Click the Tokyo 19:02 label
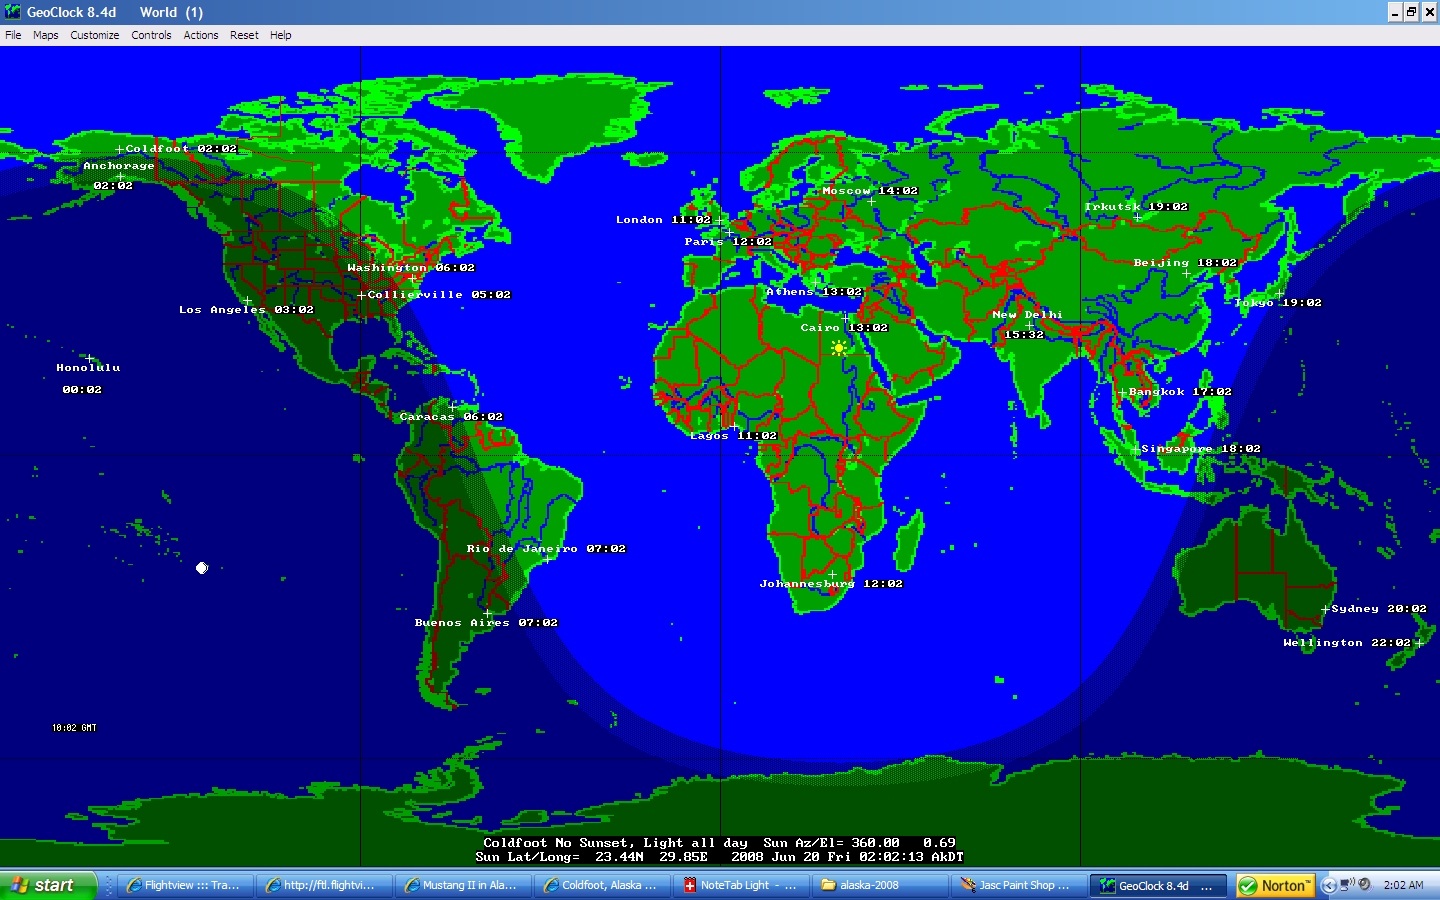Screen dimensions: 1440x900 pos(1277,303)
